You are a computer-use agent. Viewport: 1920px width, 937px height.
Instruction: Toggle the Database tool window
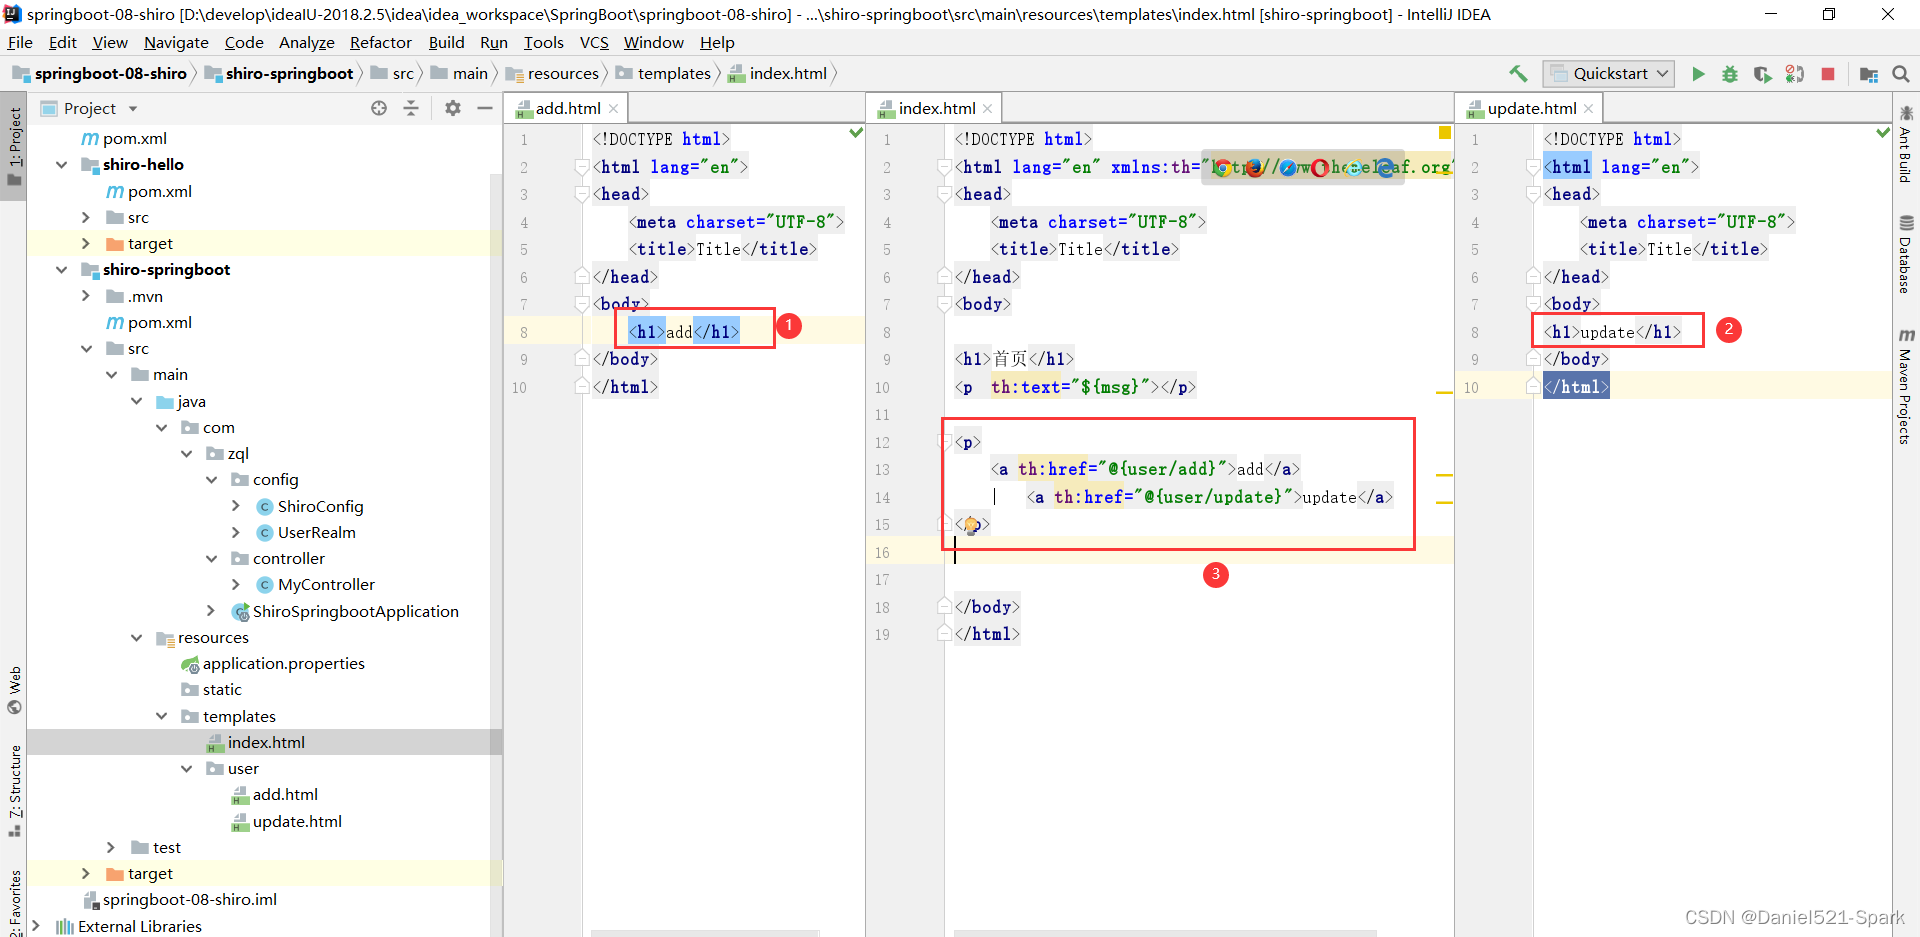tap(1906, 254)
